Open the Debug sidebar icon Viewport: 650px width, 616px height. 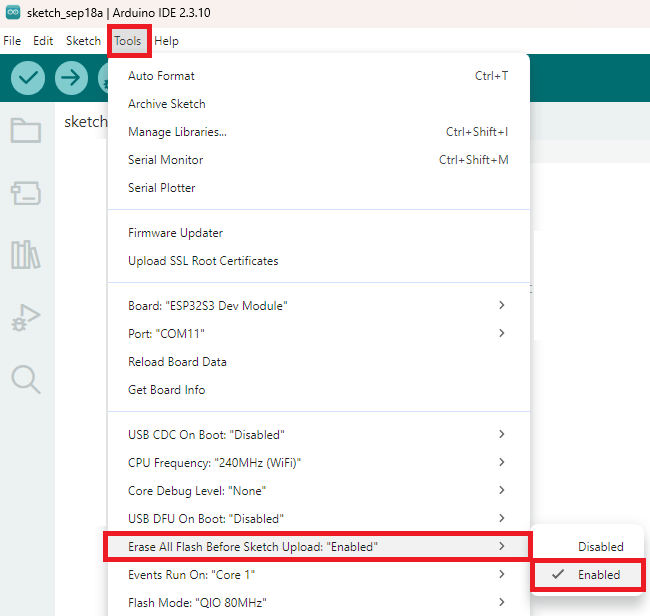click(26, 317)
